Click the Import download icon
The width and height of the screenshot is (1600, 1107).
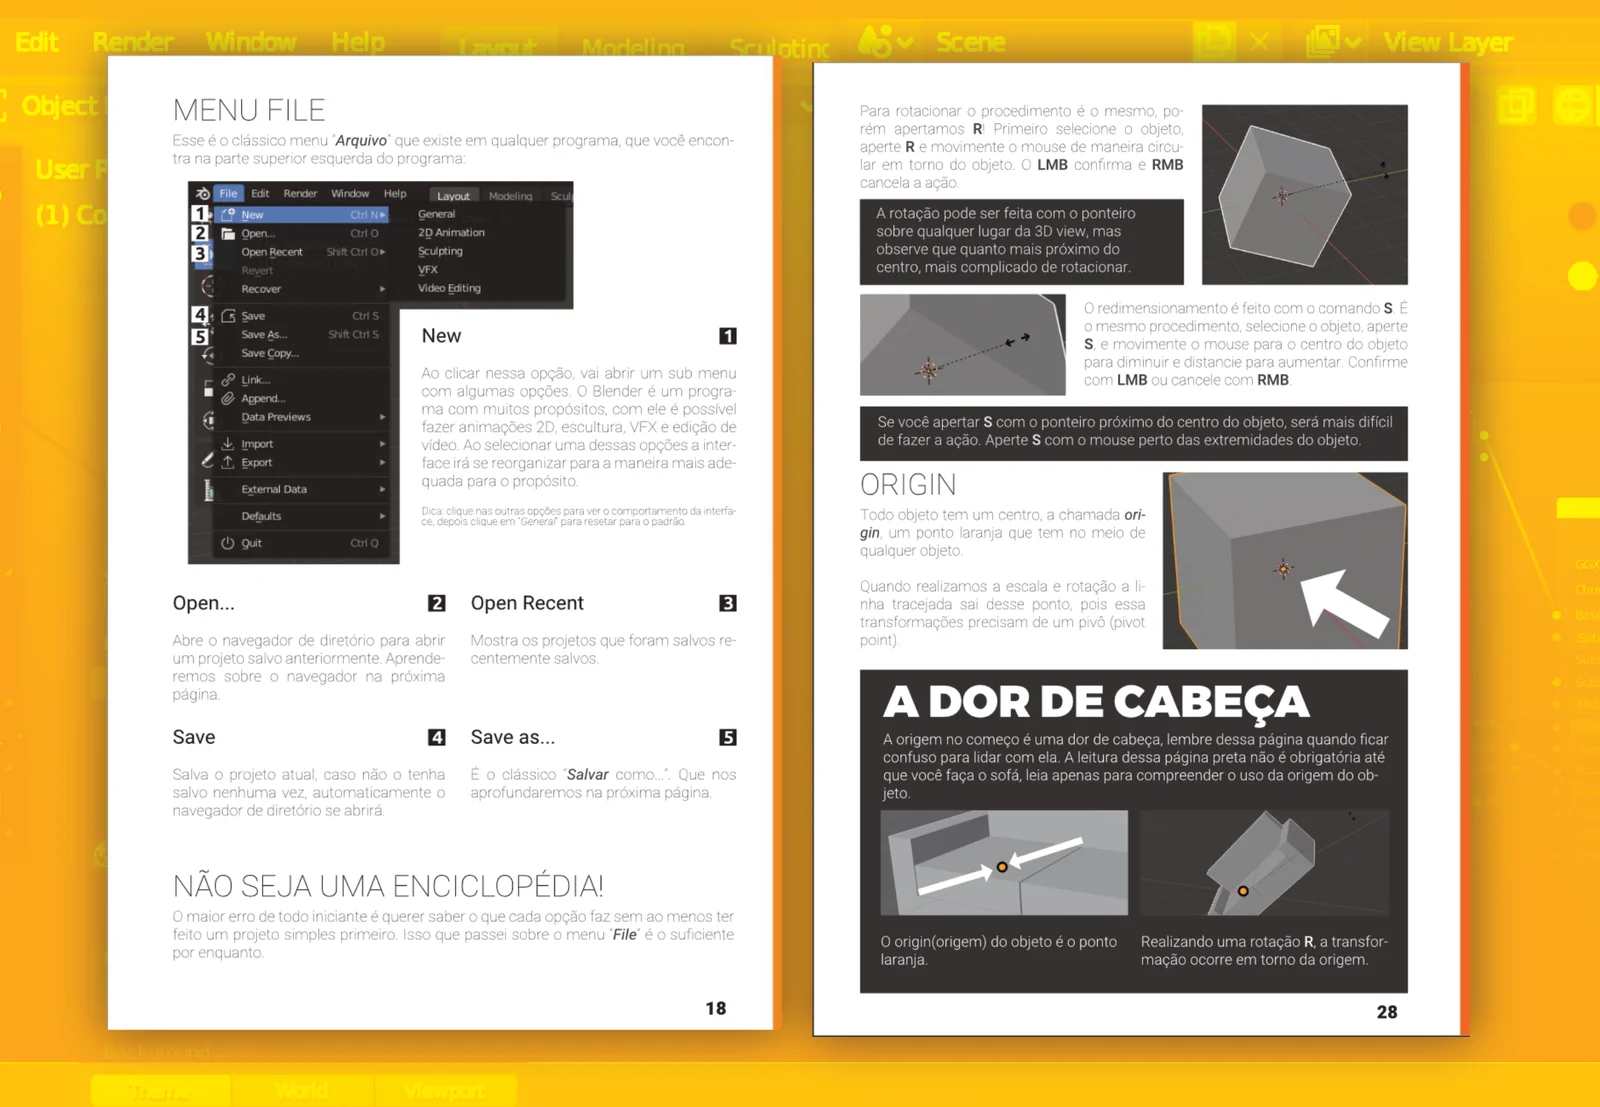(227, 444)
